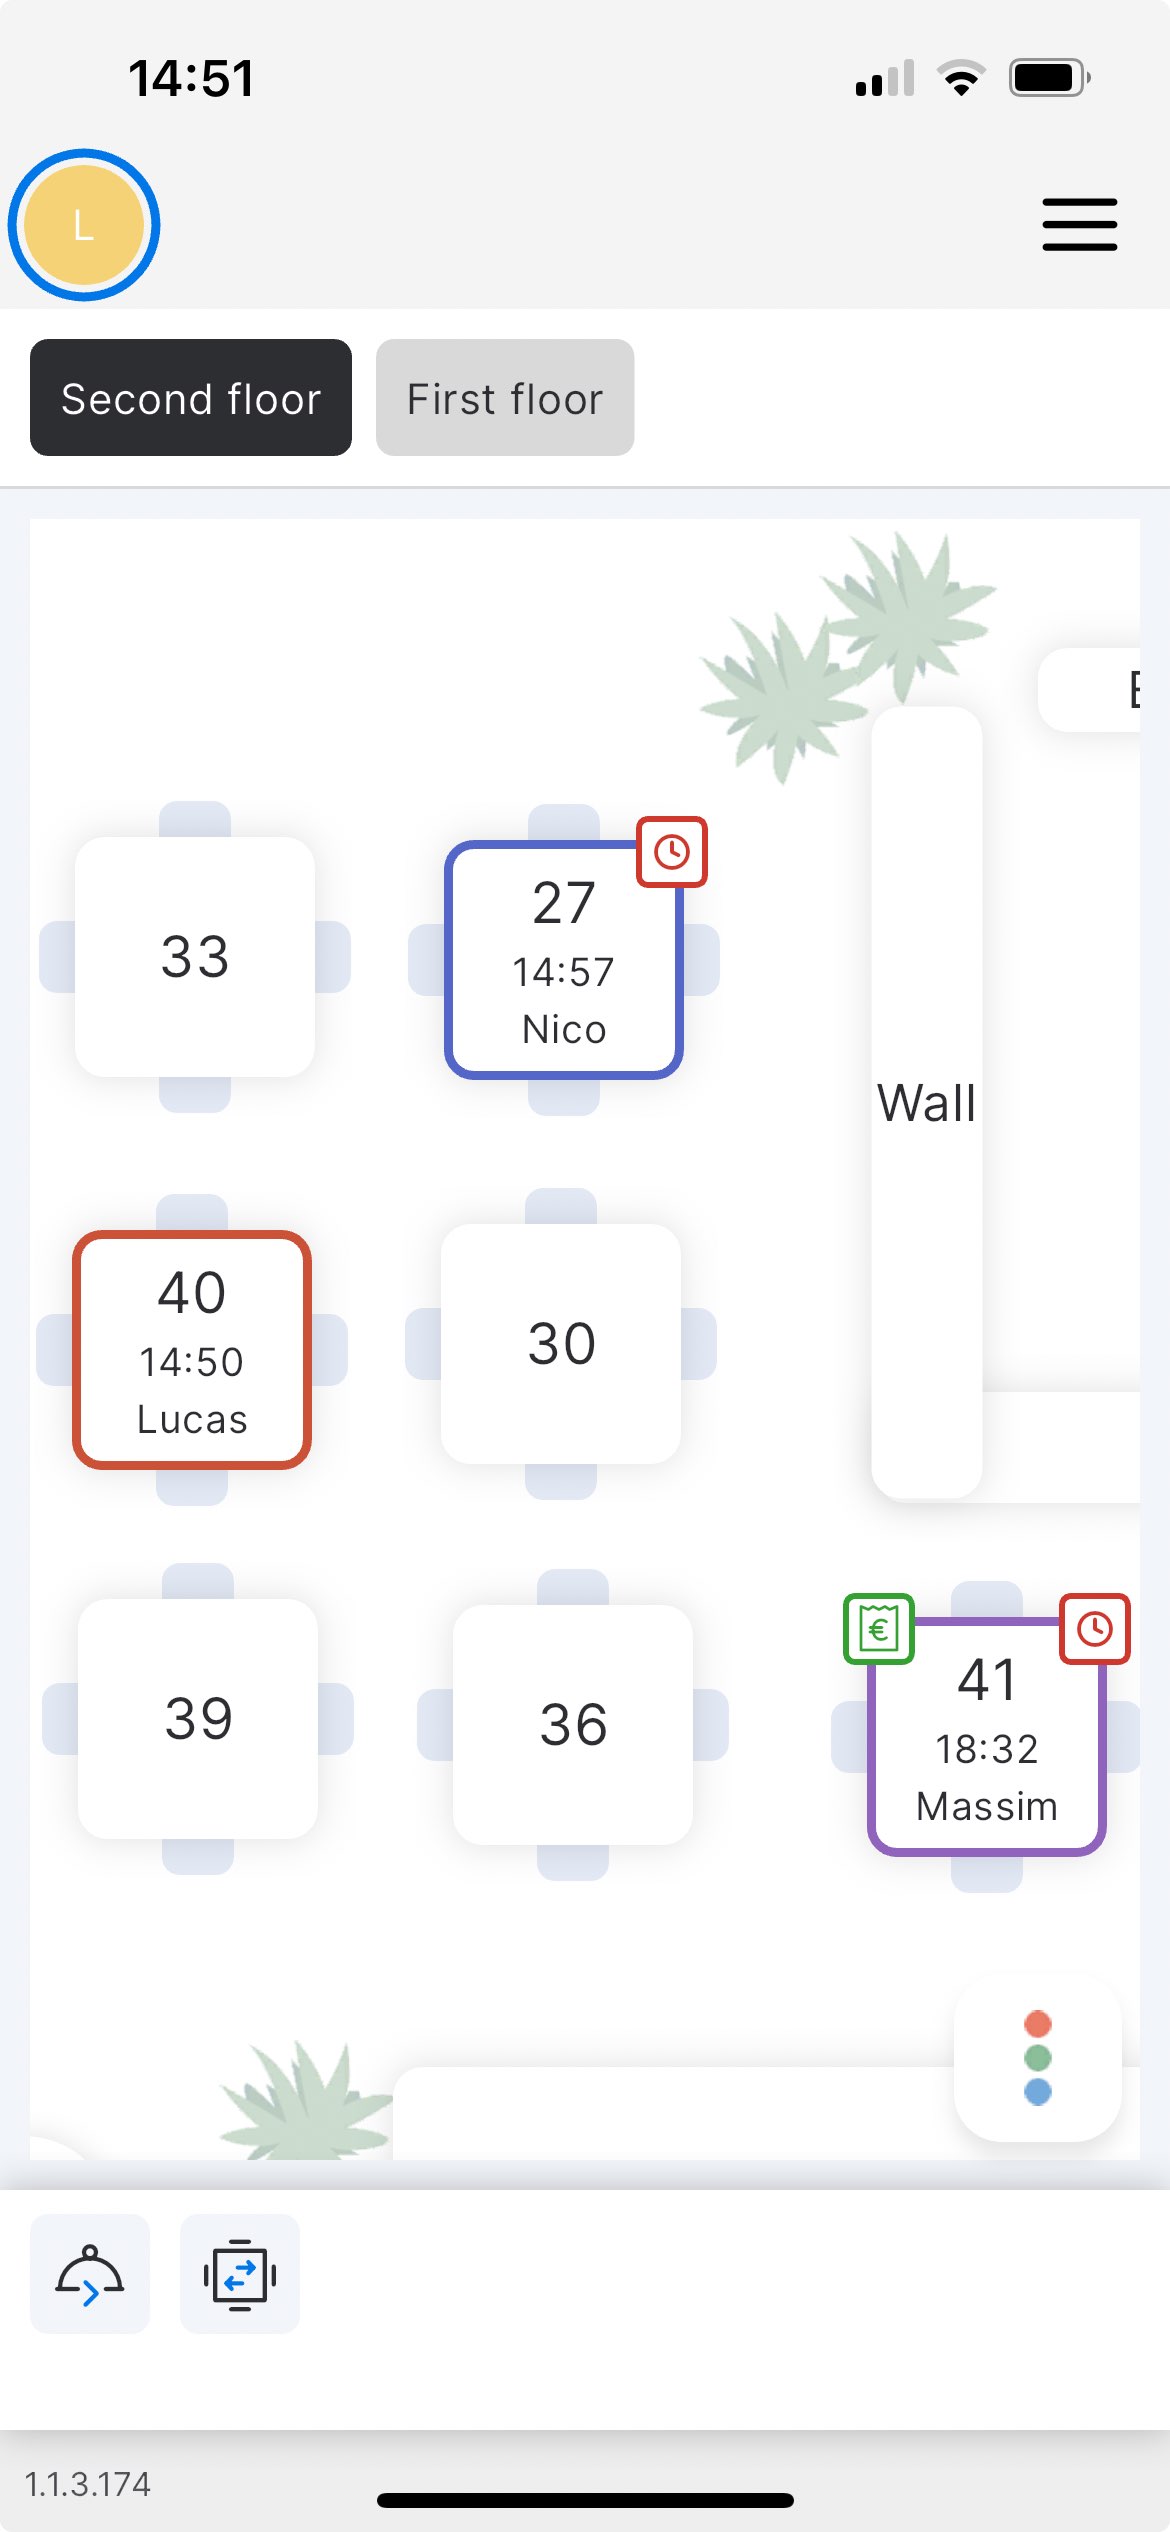Click the battery icon in status bar
This screenshot has width=1170, height=2532.
pos(1048,78)
